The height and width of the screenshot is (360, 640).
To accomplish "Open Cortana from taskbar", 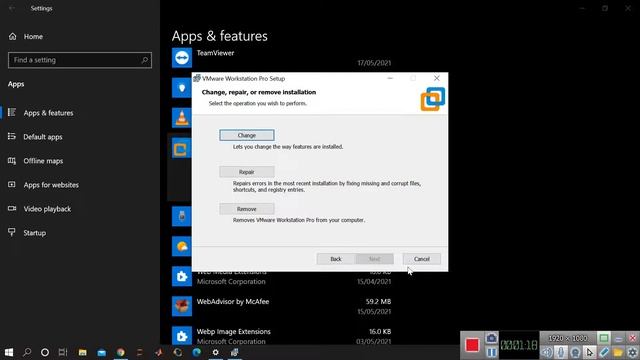I will (45, 352).
